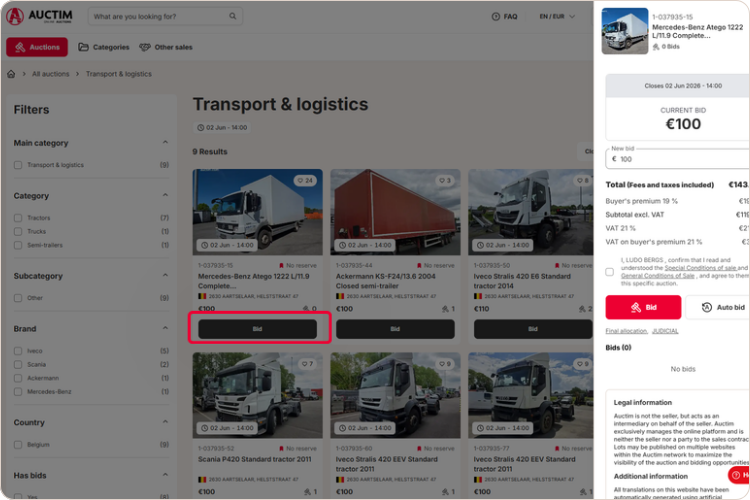Open Ackermann KS-F24/13.6 2004 card title
750x500 pixels.
pyautogui.click(x=386, y=281)
